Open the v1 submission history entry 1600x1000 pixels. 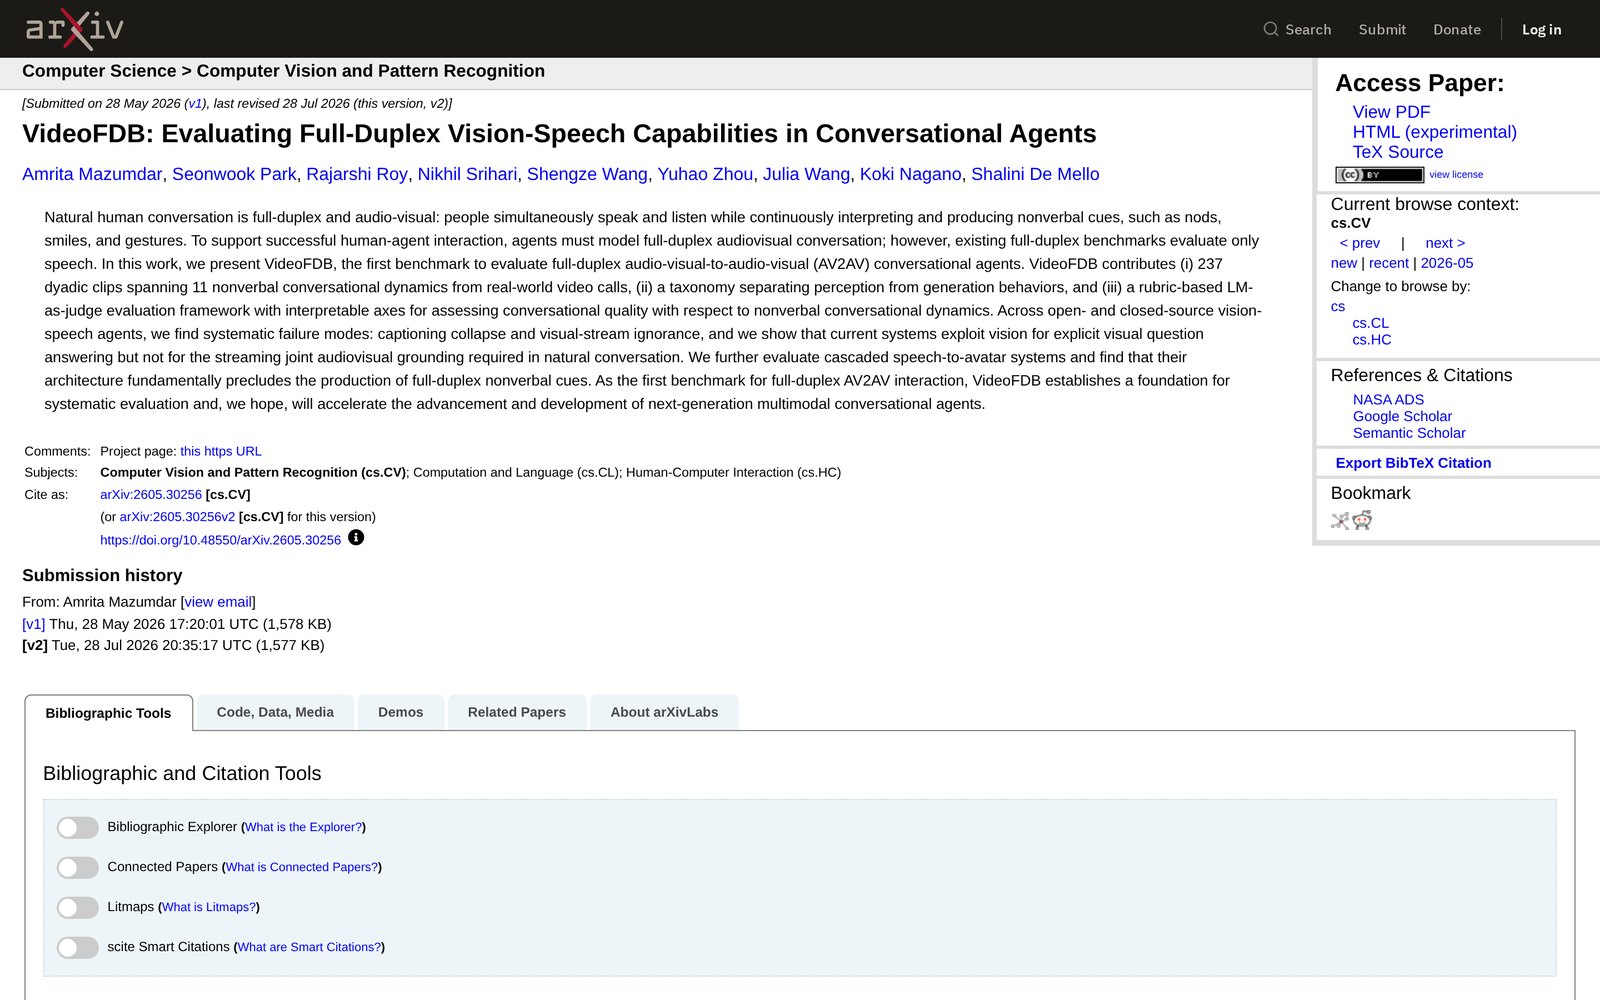tap(34, 624)
